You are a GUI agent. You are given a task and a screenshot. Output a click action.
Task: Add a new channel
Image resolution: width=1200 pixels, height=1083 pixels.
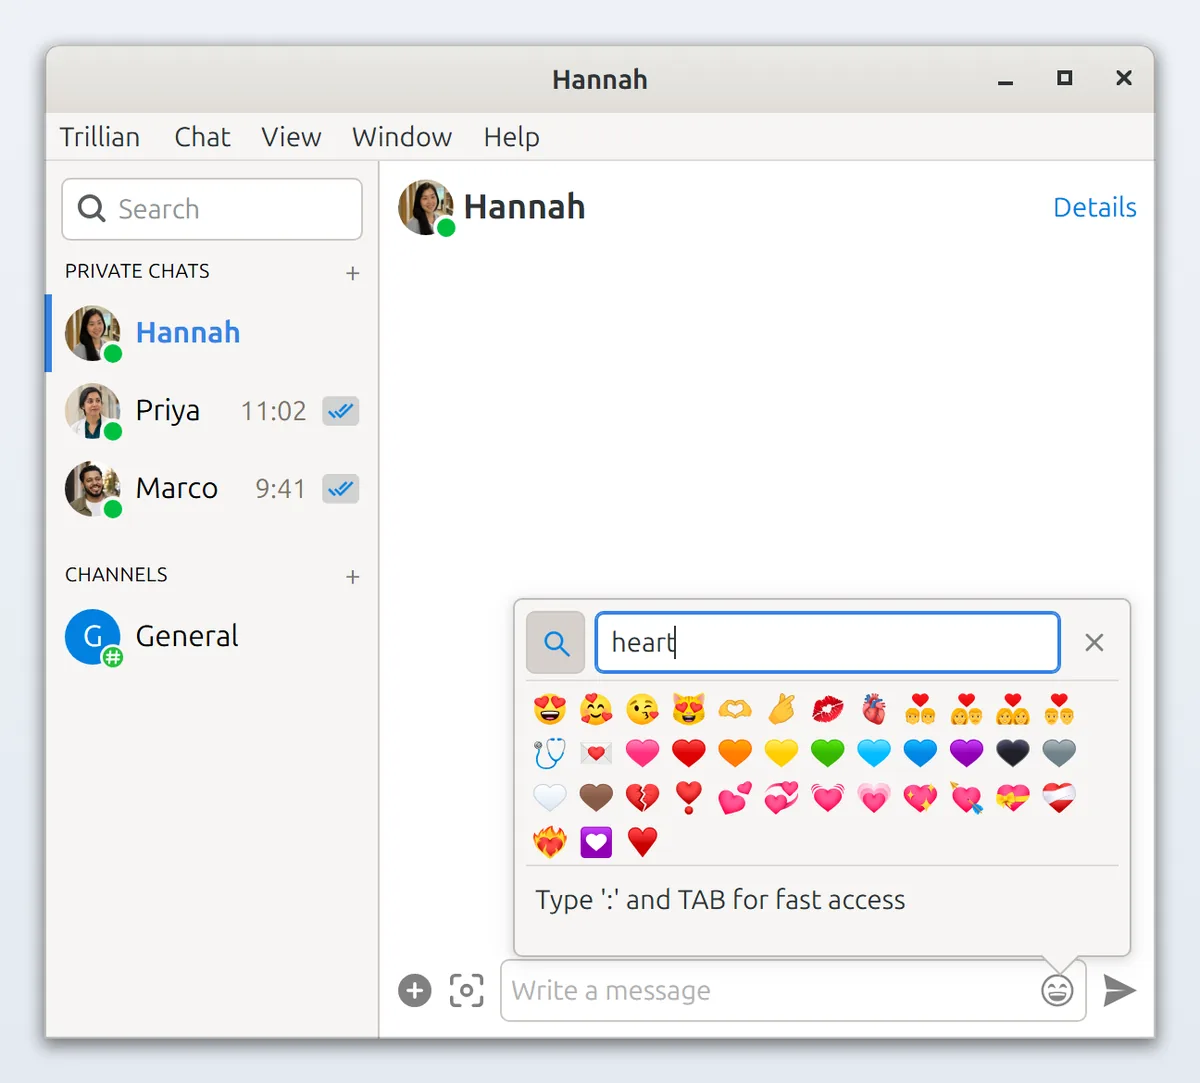(x=353, y=577)
